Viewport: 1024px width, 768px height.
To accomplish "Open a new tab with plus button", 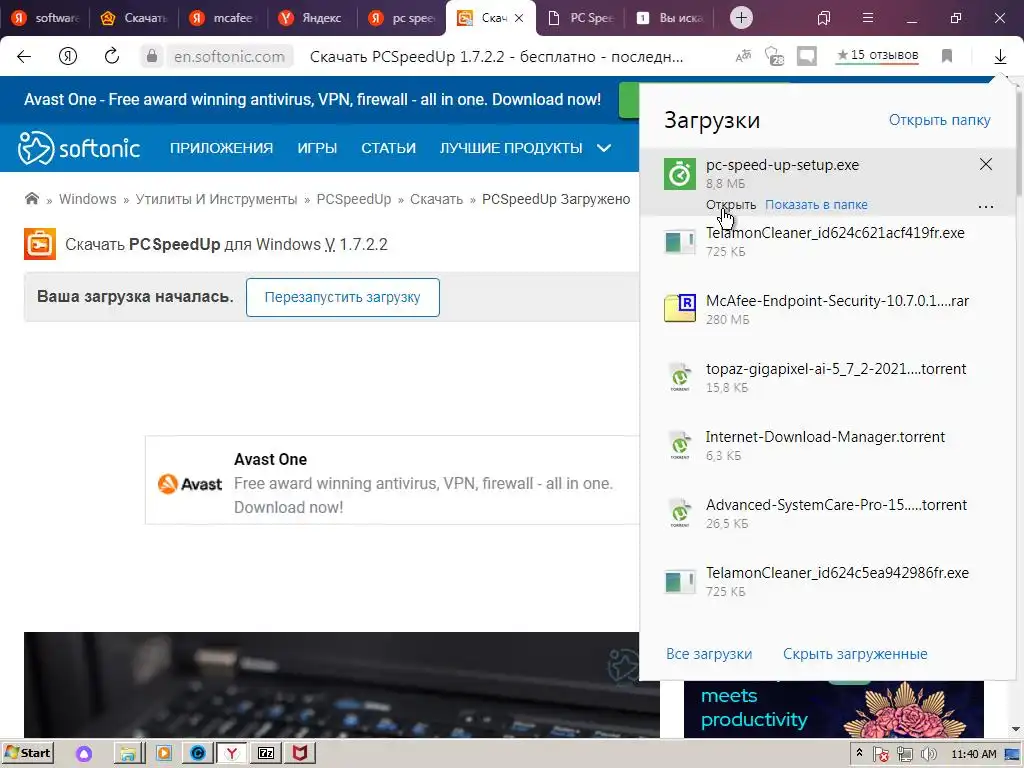I will pos(741,18).
